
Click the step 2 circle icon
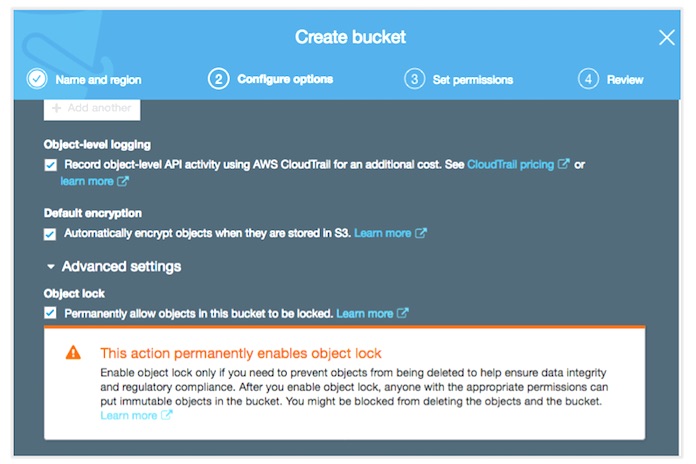click(218, 79)
